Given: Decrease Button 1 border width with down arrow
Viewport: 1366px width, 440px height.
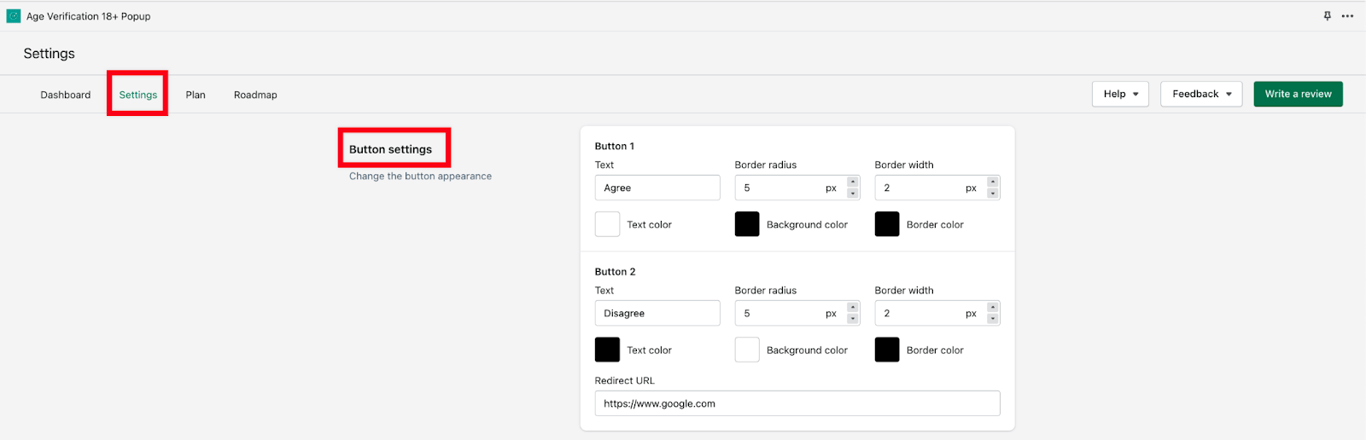Looking at the screenshot, I should 993,193.
